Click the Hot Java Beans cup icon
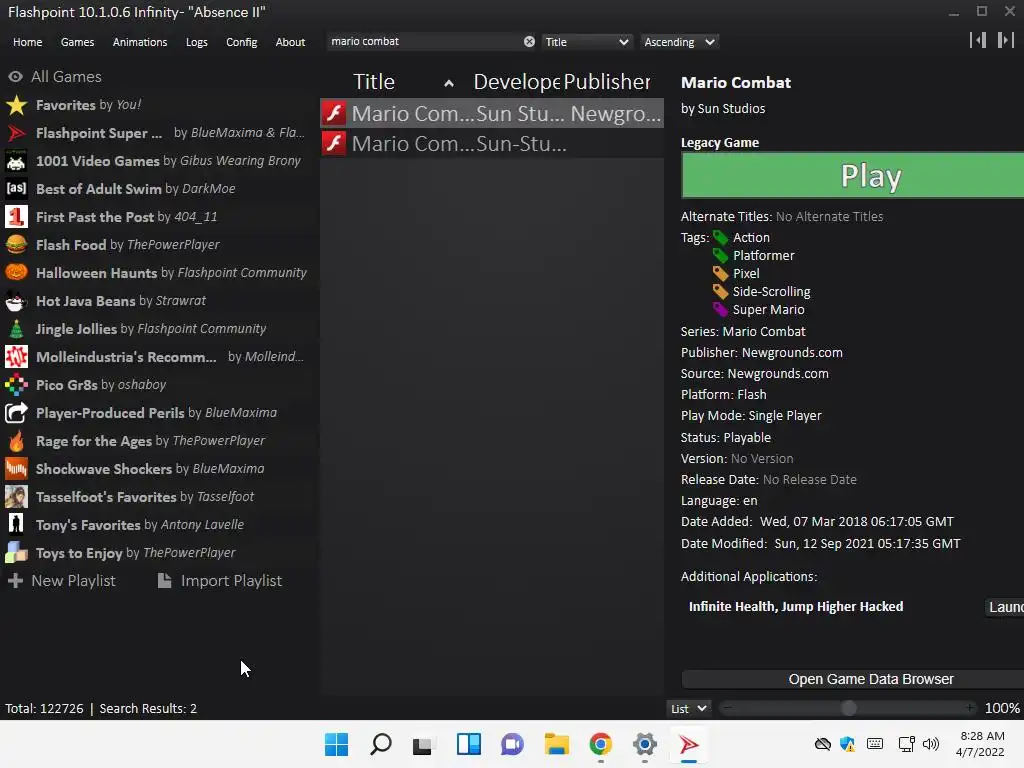 (x=16, y=301)
